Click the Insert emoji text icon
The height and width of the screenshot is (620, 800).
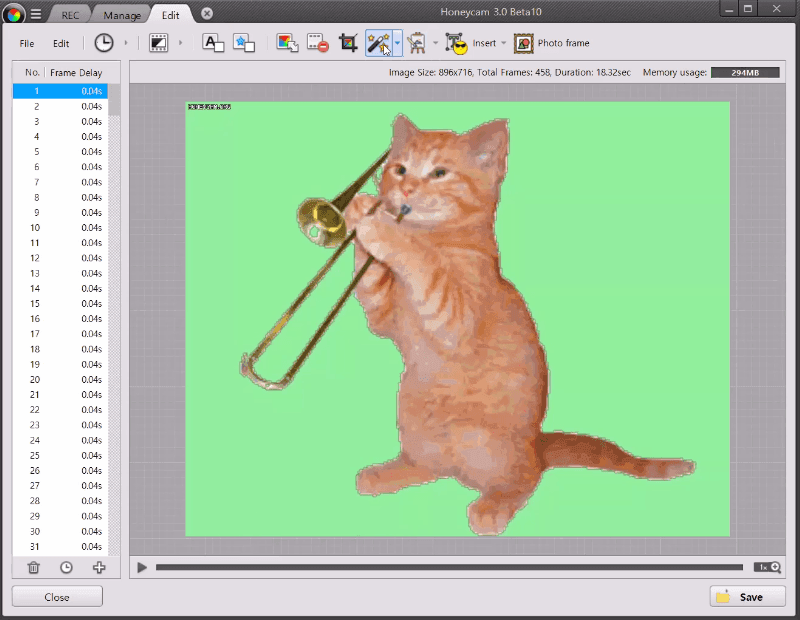456,43
